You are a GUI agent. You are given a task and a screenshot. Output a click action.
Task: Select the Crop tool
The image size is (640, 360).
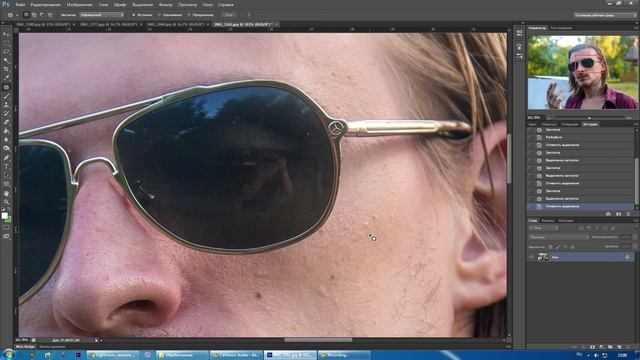tap(6, 69)
